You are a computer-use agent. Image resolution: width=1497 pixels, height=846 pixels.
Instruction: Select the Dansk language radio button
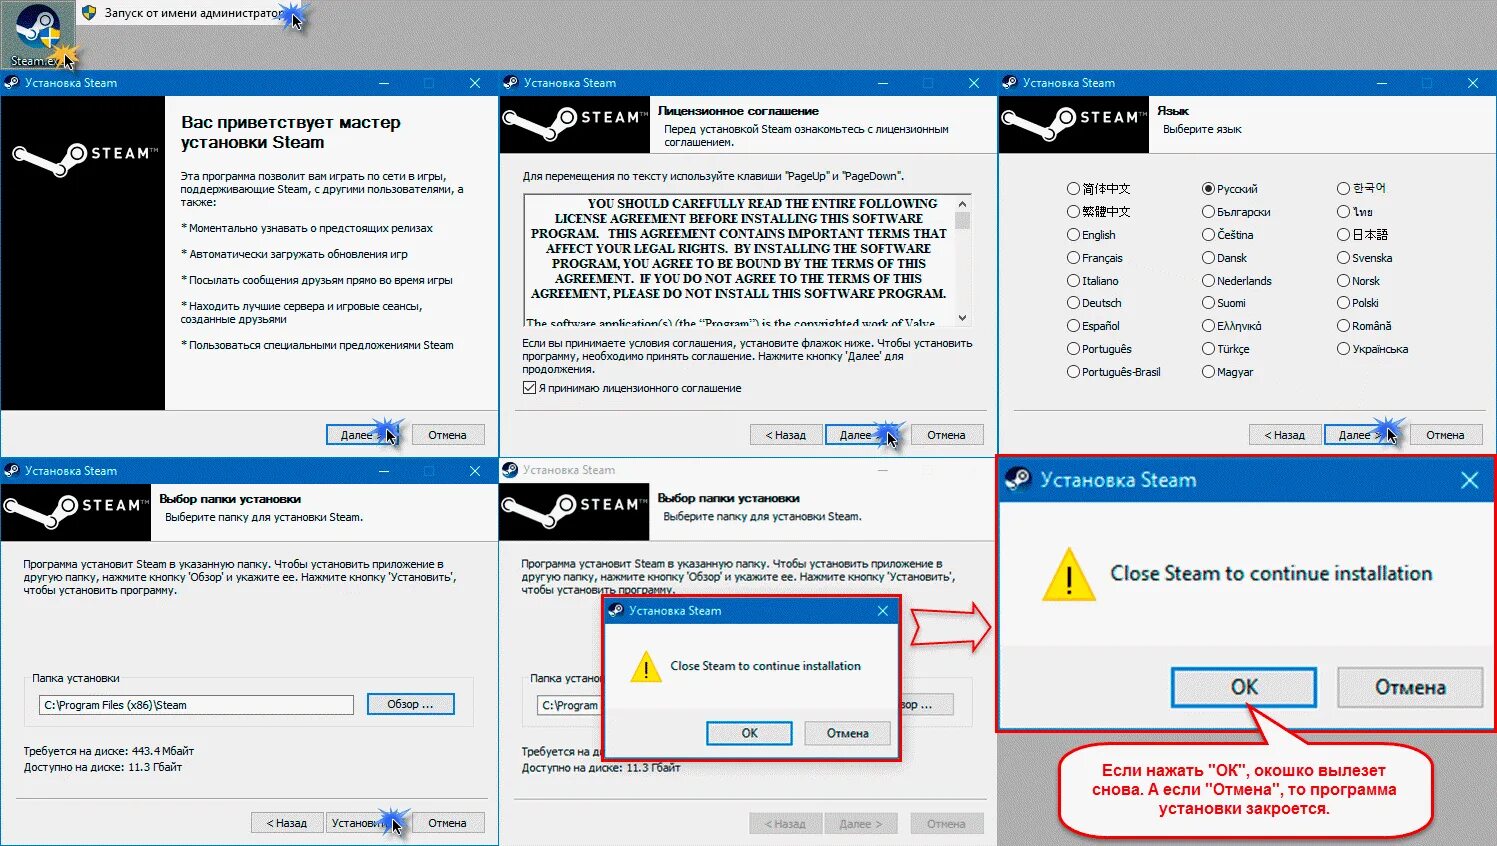point(1208,258)
